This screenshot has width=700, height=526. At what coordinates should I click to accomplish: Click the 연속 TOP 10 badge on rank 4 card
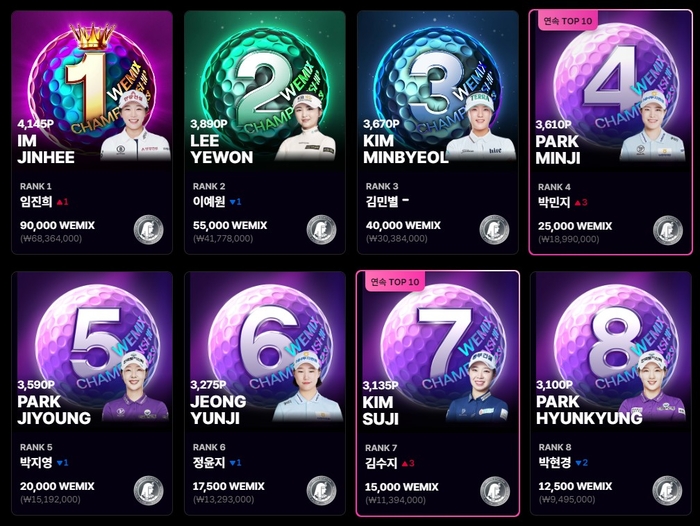pyautogui.click(x=568, y=21)
